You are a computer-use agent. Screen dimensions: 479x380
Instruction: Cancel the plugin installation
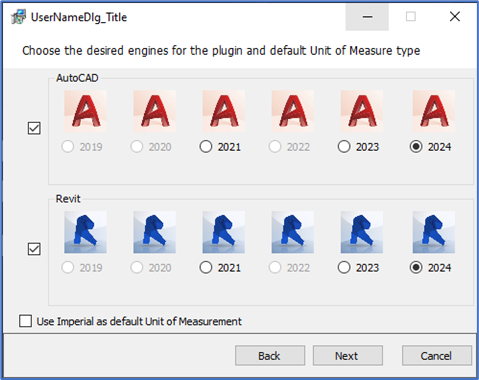click(x=437, y=356)
